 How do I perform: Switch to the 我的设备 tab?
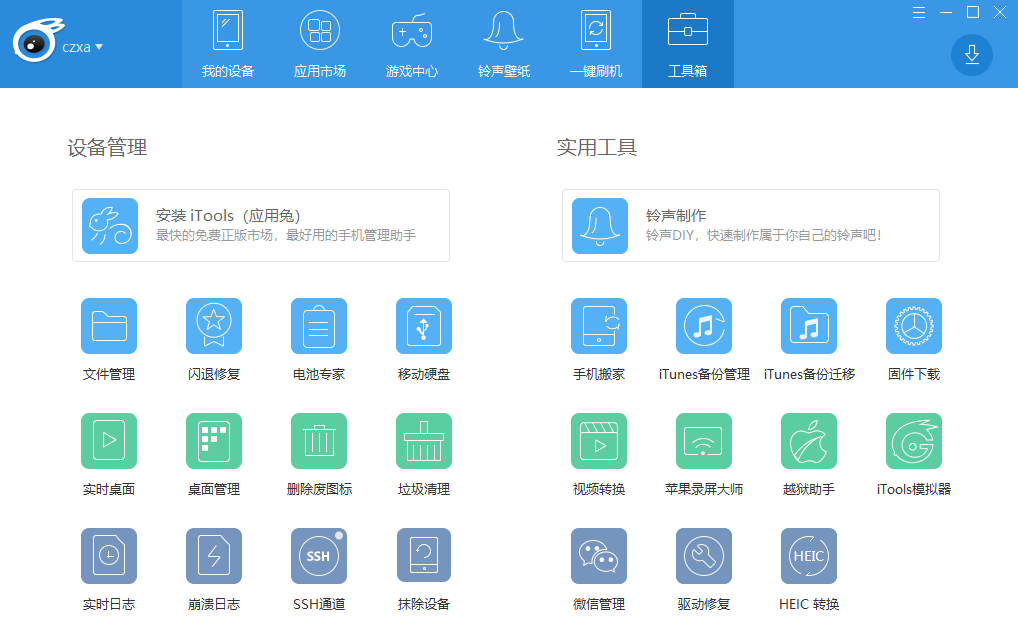pos(228,44)
